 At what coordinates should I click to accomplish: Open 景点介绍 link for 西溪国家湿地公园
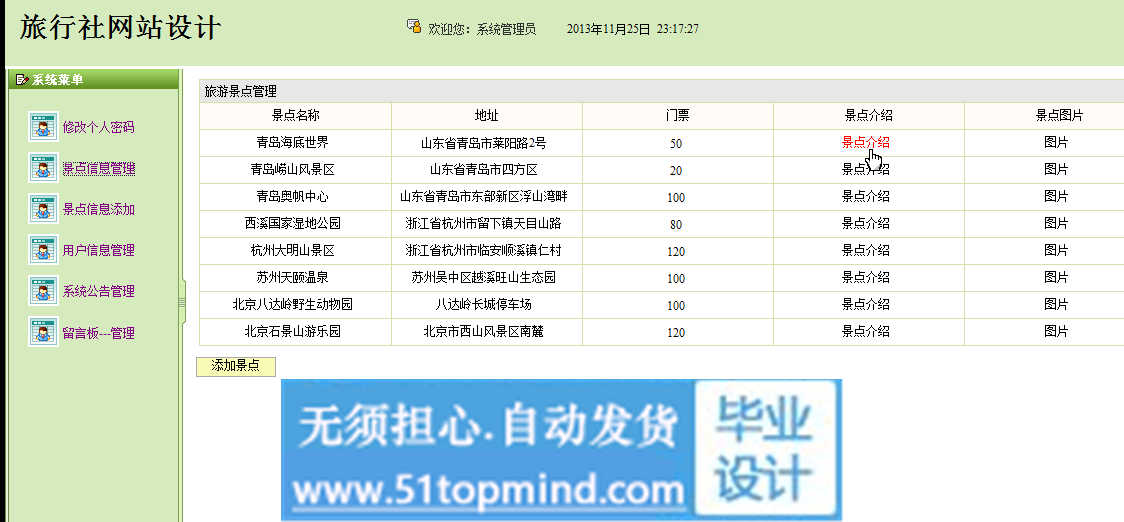pyautogui.click(x=866, y=224)
